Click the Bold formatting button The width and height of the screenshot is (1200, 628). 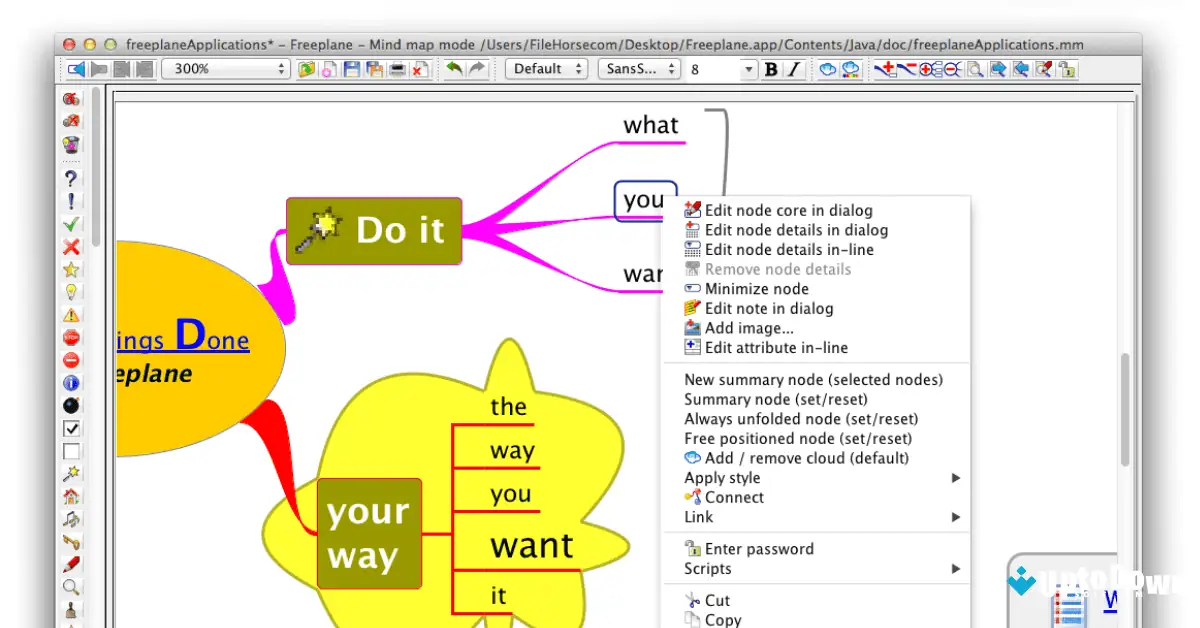click(x=771, y=69)
